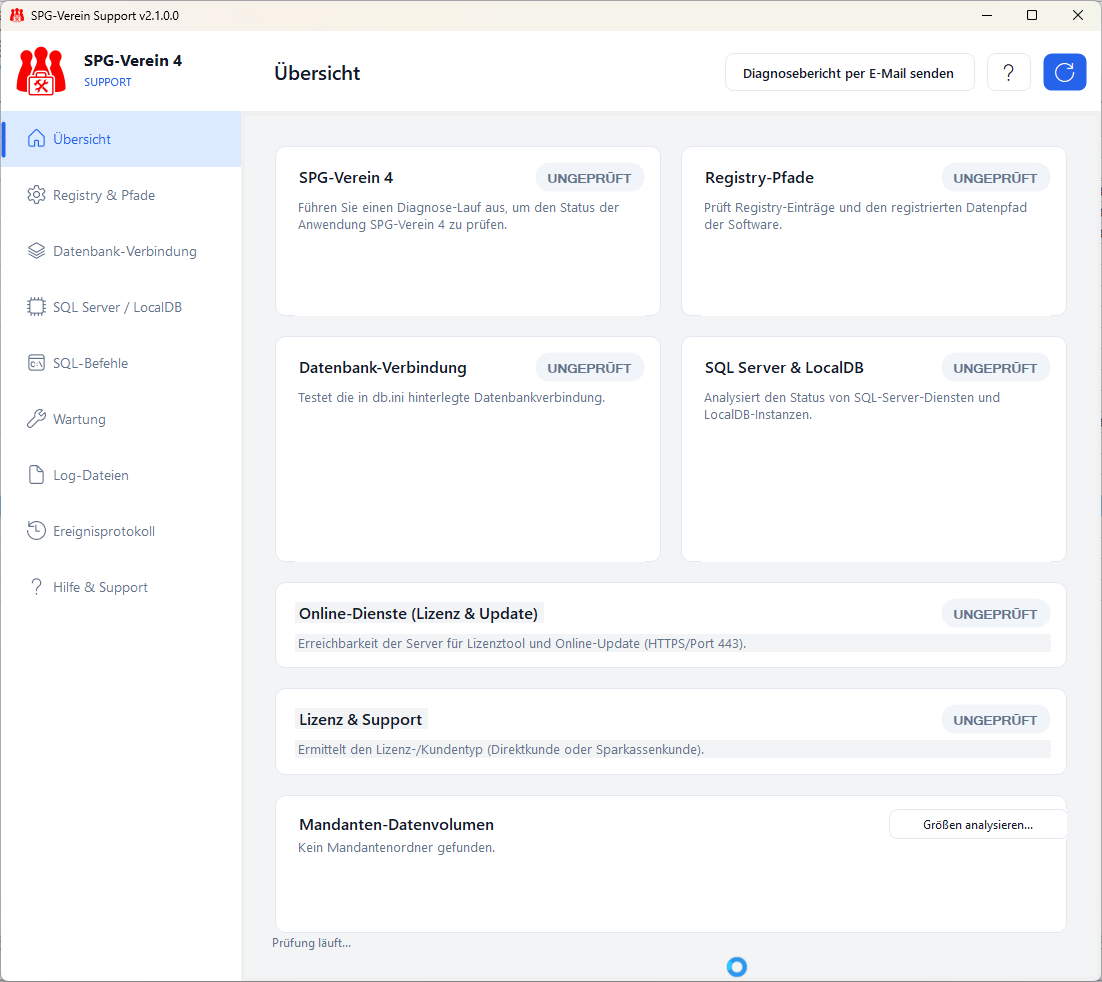Click the blue refresh button in header
Screen dimensions: 1102x982
coord(1064,72)
